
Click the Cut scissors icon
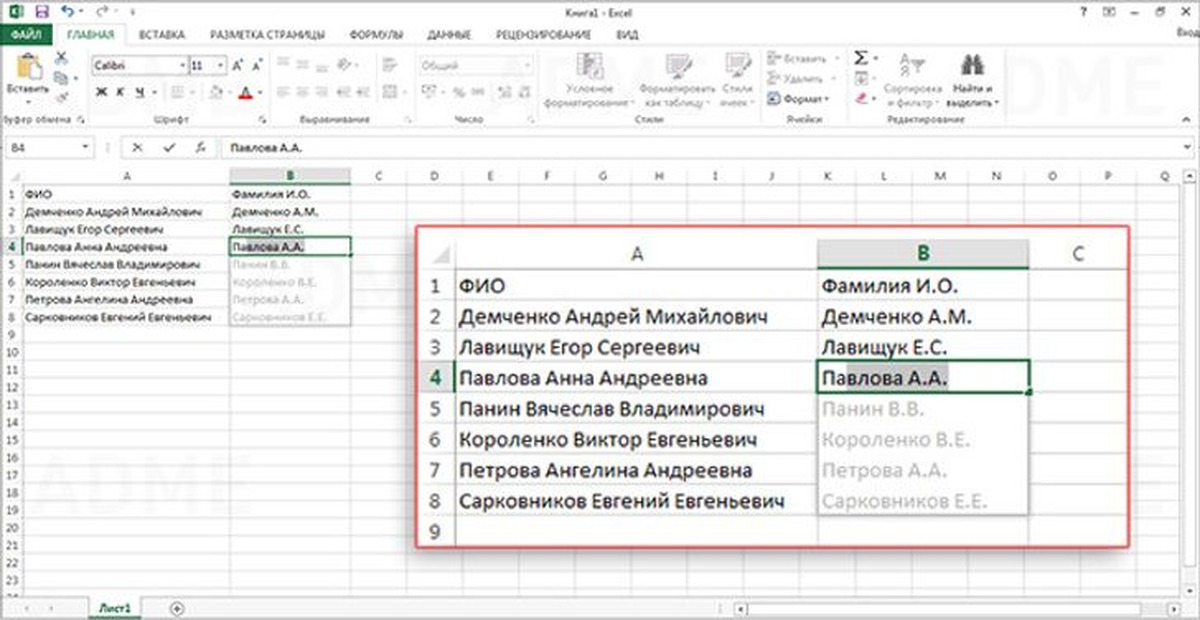coord(61,57)
